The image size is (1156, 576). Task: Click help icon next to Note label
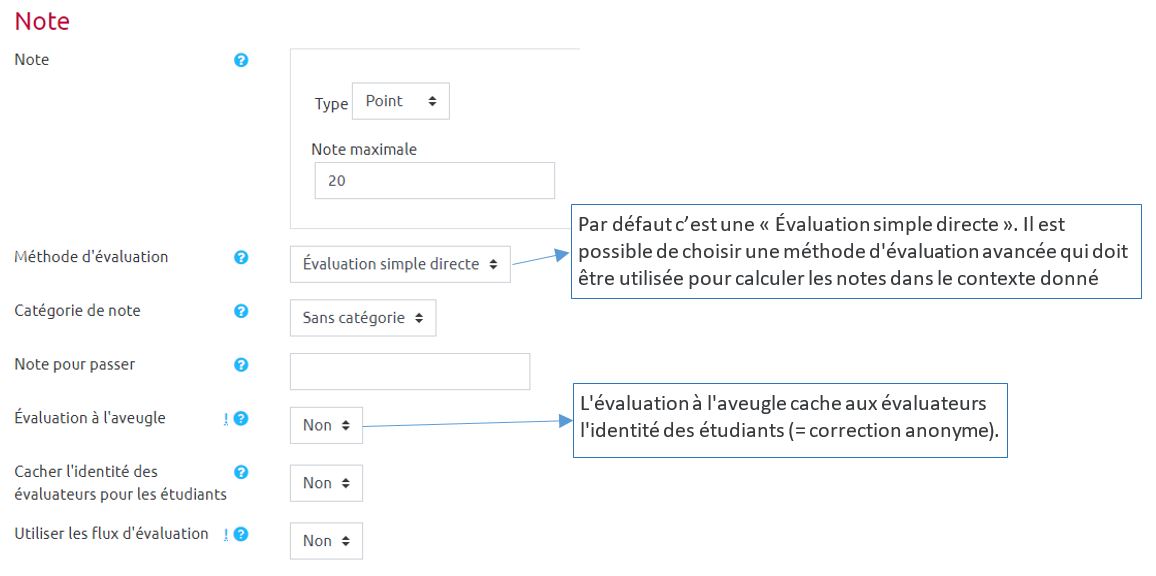(x=241, y=61)
